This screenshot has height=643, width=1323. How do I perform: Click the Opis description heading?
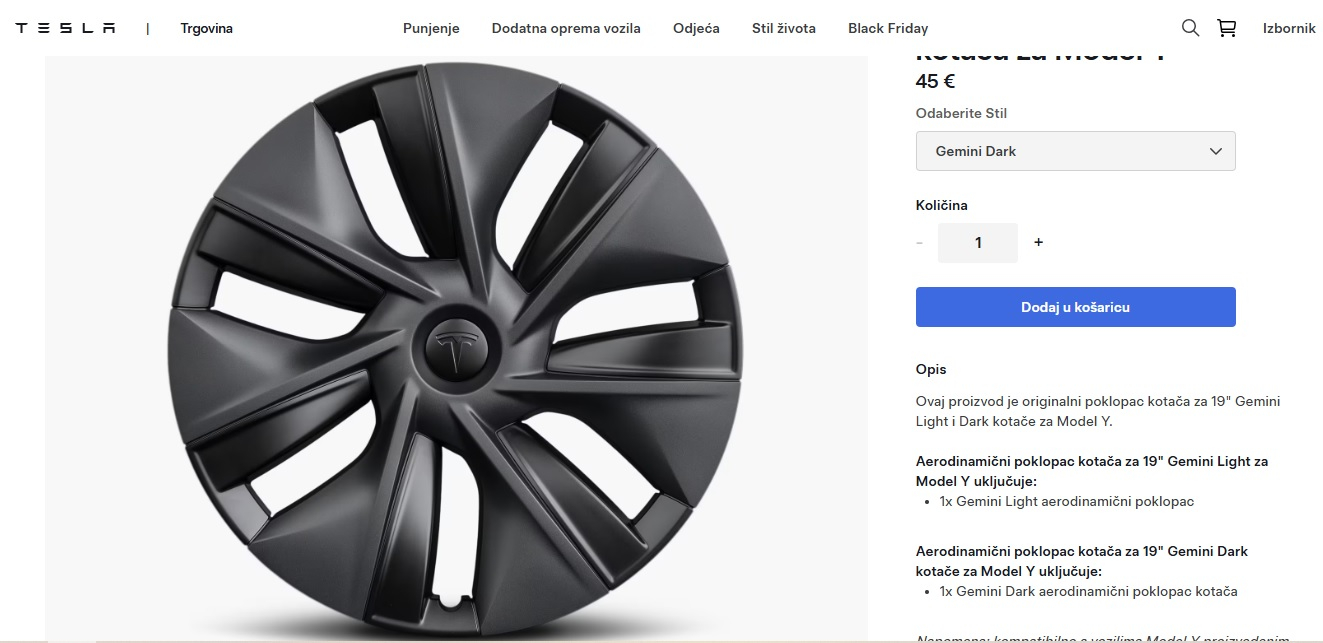point(931,369)
